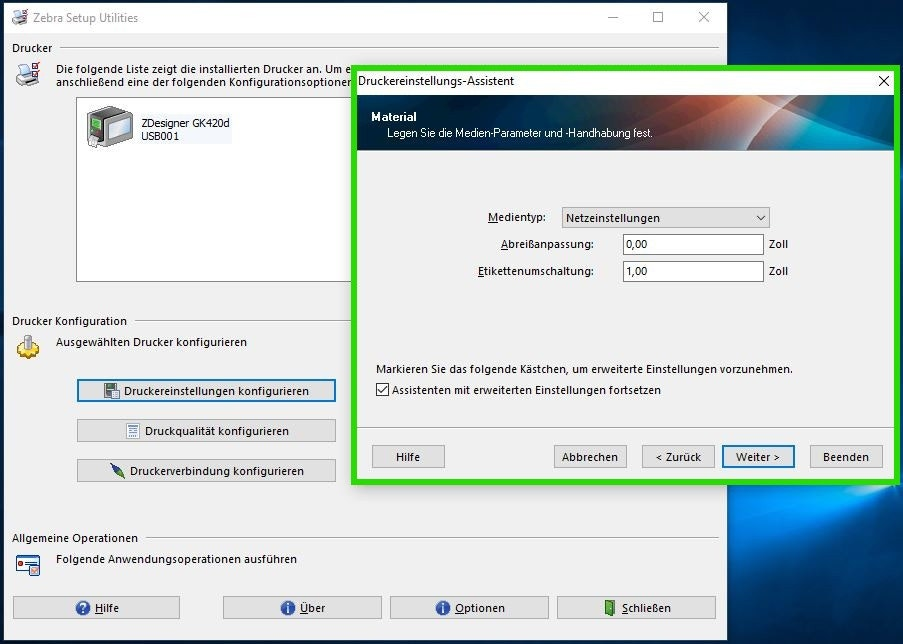The image size is (903, 644).
Task: Toggle Assistenten mit erweiterten Einstellungen fortsetzen
Action: tap(382, 390)
